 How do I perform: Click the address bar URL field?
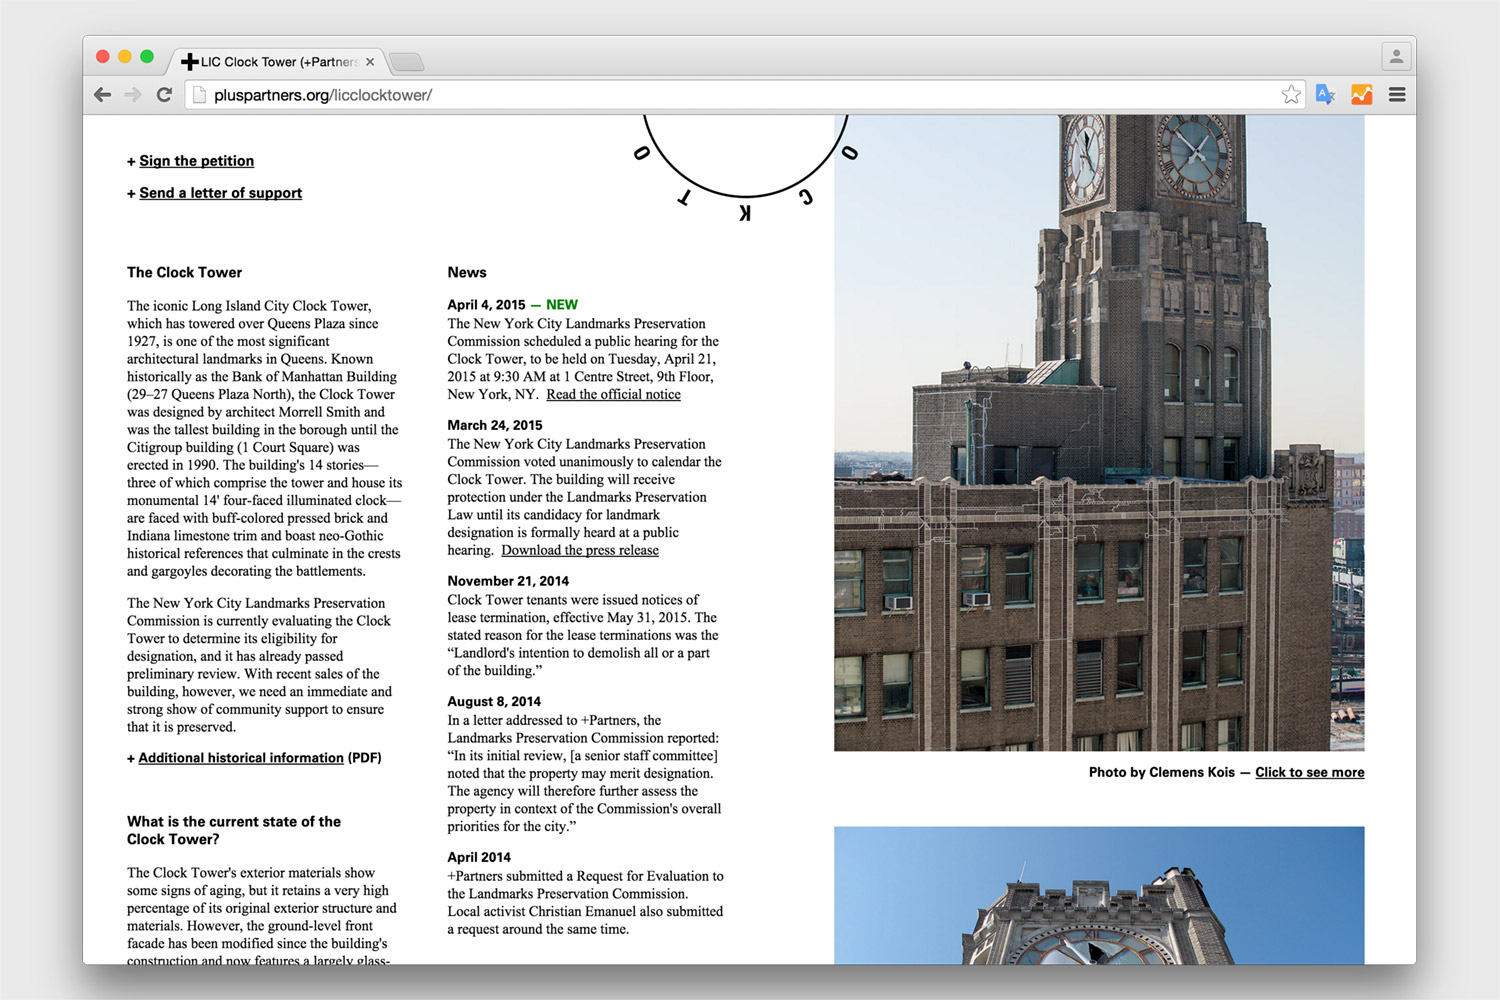[700, 95]
